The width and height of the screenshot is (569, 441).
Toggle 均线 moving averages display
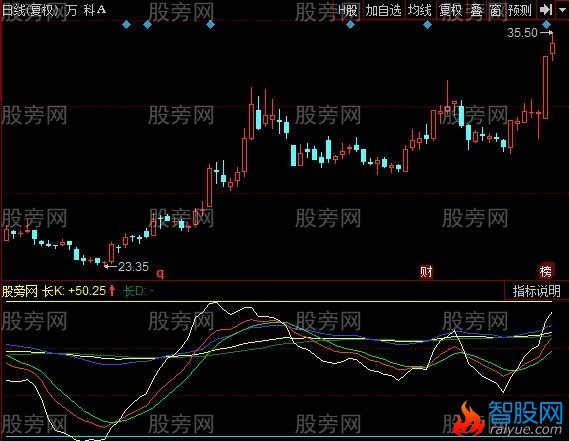pos(419,11)
